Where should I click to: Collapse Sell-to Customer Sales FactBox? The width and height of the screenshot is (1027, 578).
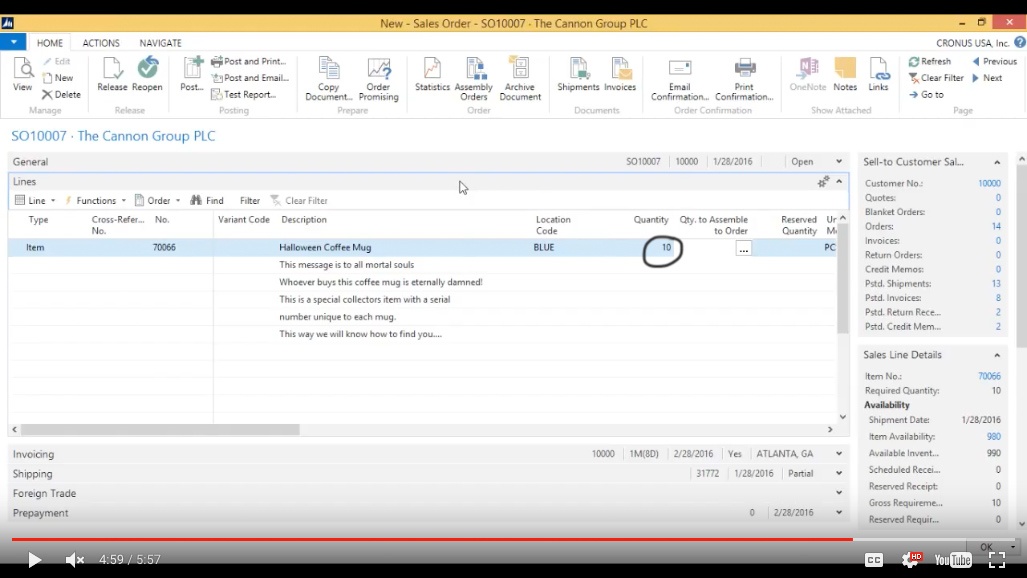click(x=997, y=162)
